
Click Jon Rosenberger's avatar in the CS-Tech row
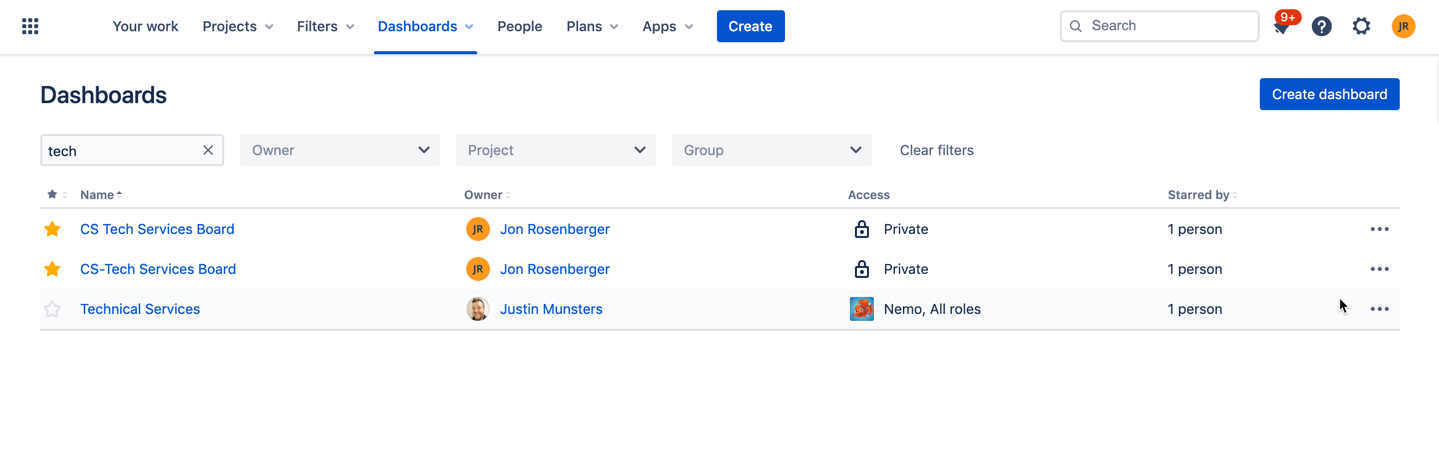tap(477, 269)
